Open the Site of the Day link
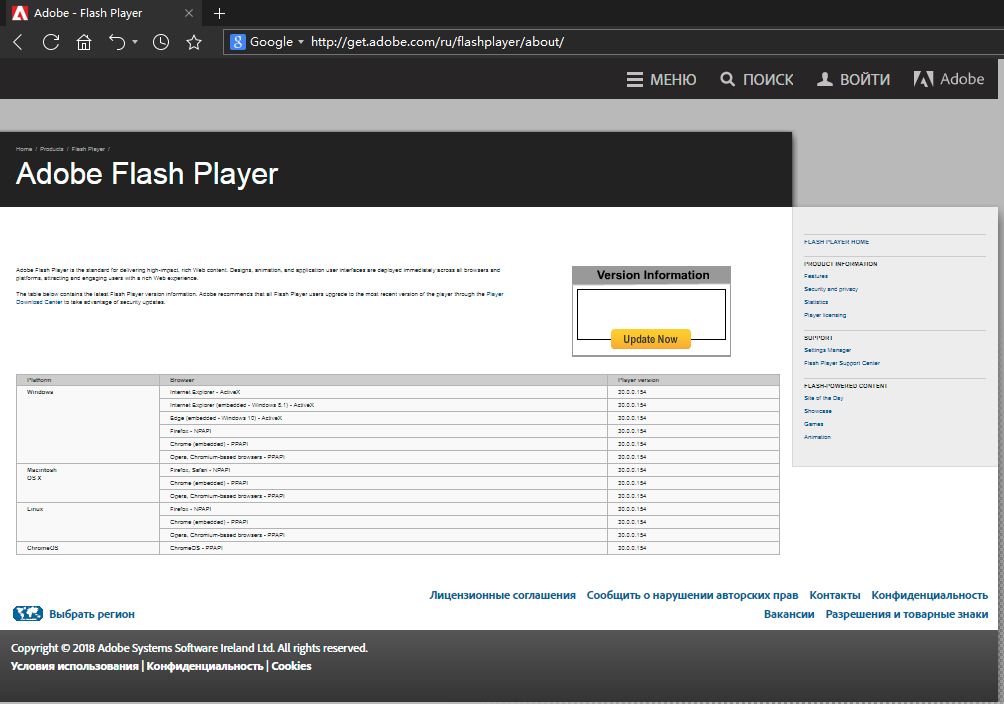 click(x=823, y=398)
